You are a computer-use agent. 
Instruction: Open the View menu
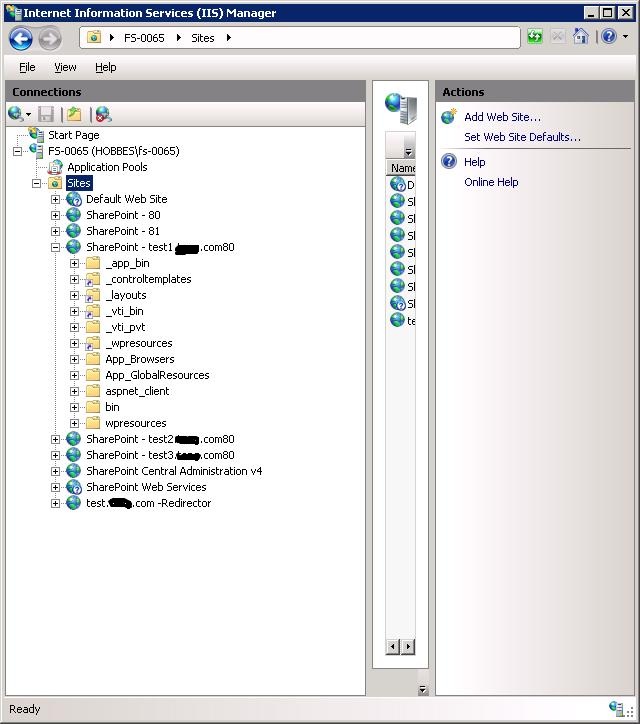click(65, 67)
